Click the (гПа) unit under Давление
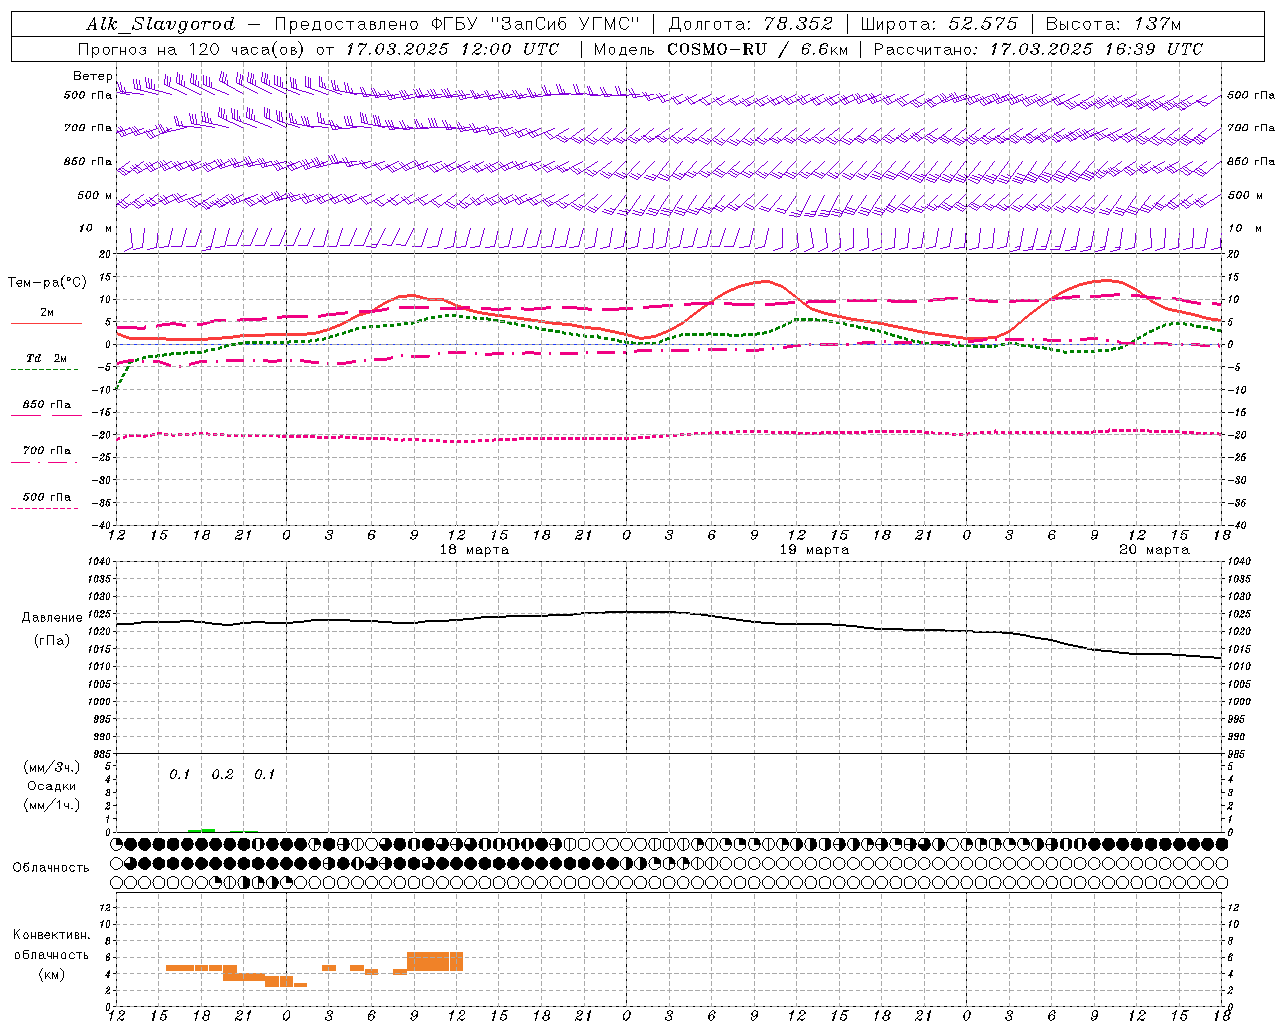The height and width of the screenshot is (1024, 1280). 52,641
